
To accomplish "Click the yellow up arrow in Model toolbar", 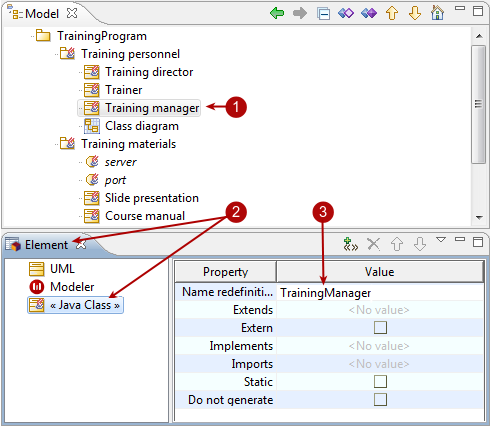I will [392, 13].
